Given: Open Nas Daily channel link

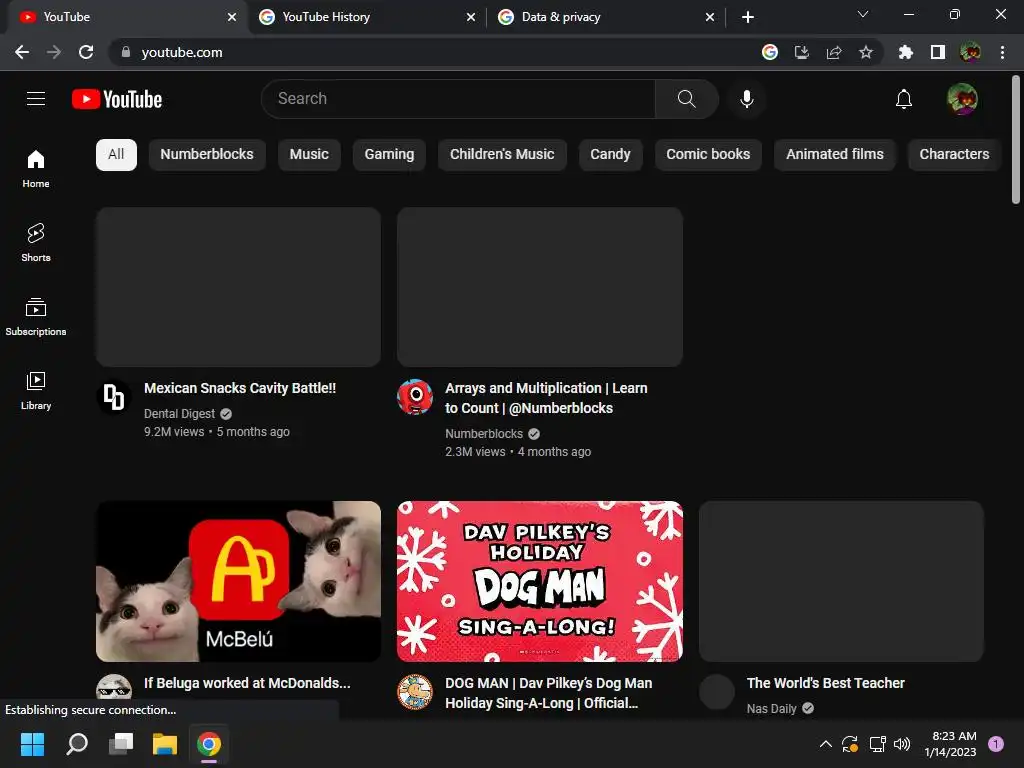Looking at the screenshot, I should 771,709.
